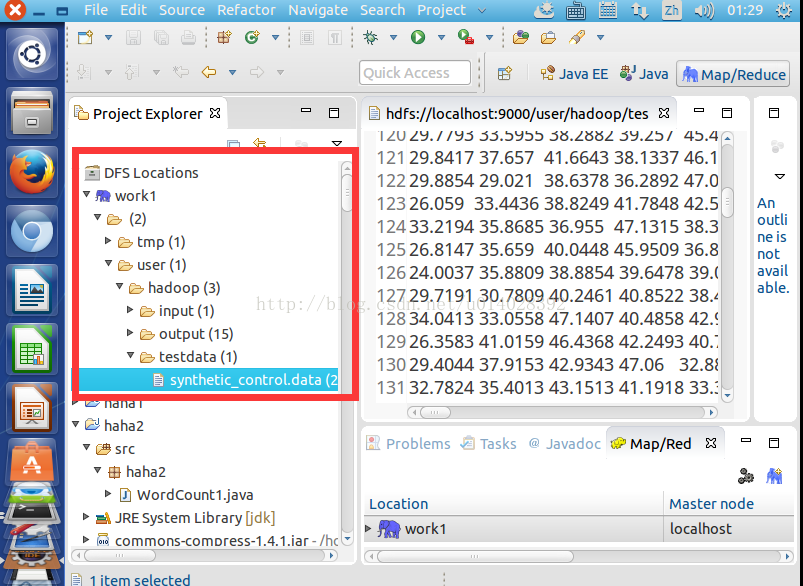Toggle Block Selection Mode toolbar button
This screenshot has height=586, width=803.
(x=307, y=37)
